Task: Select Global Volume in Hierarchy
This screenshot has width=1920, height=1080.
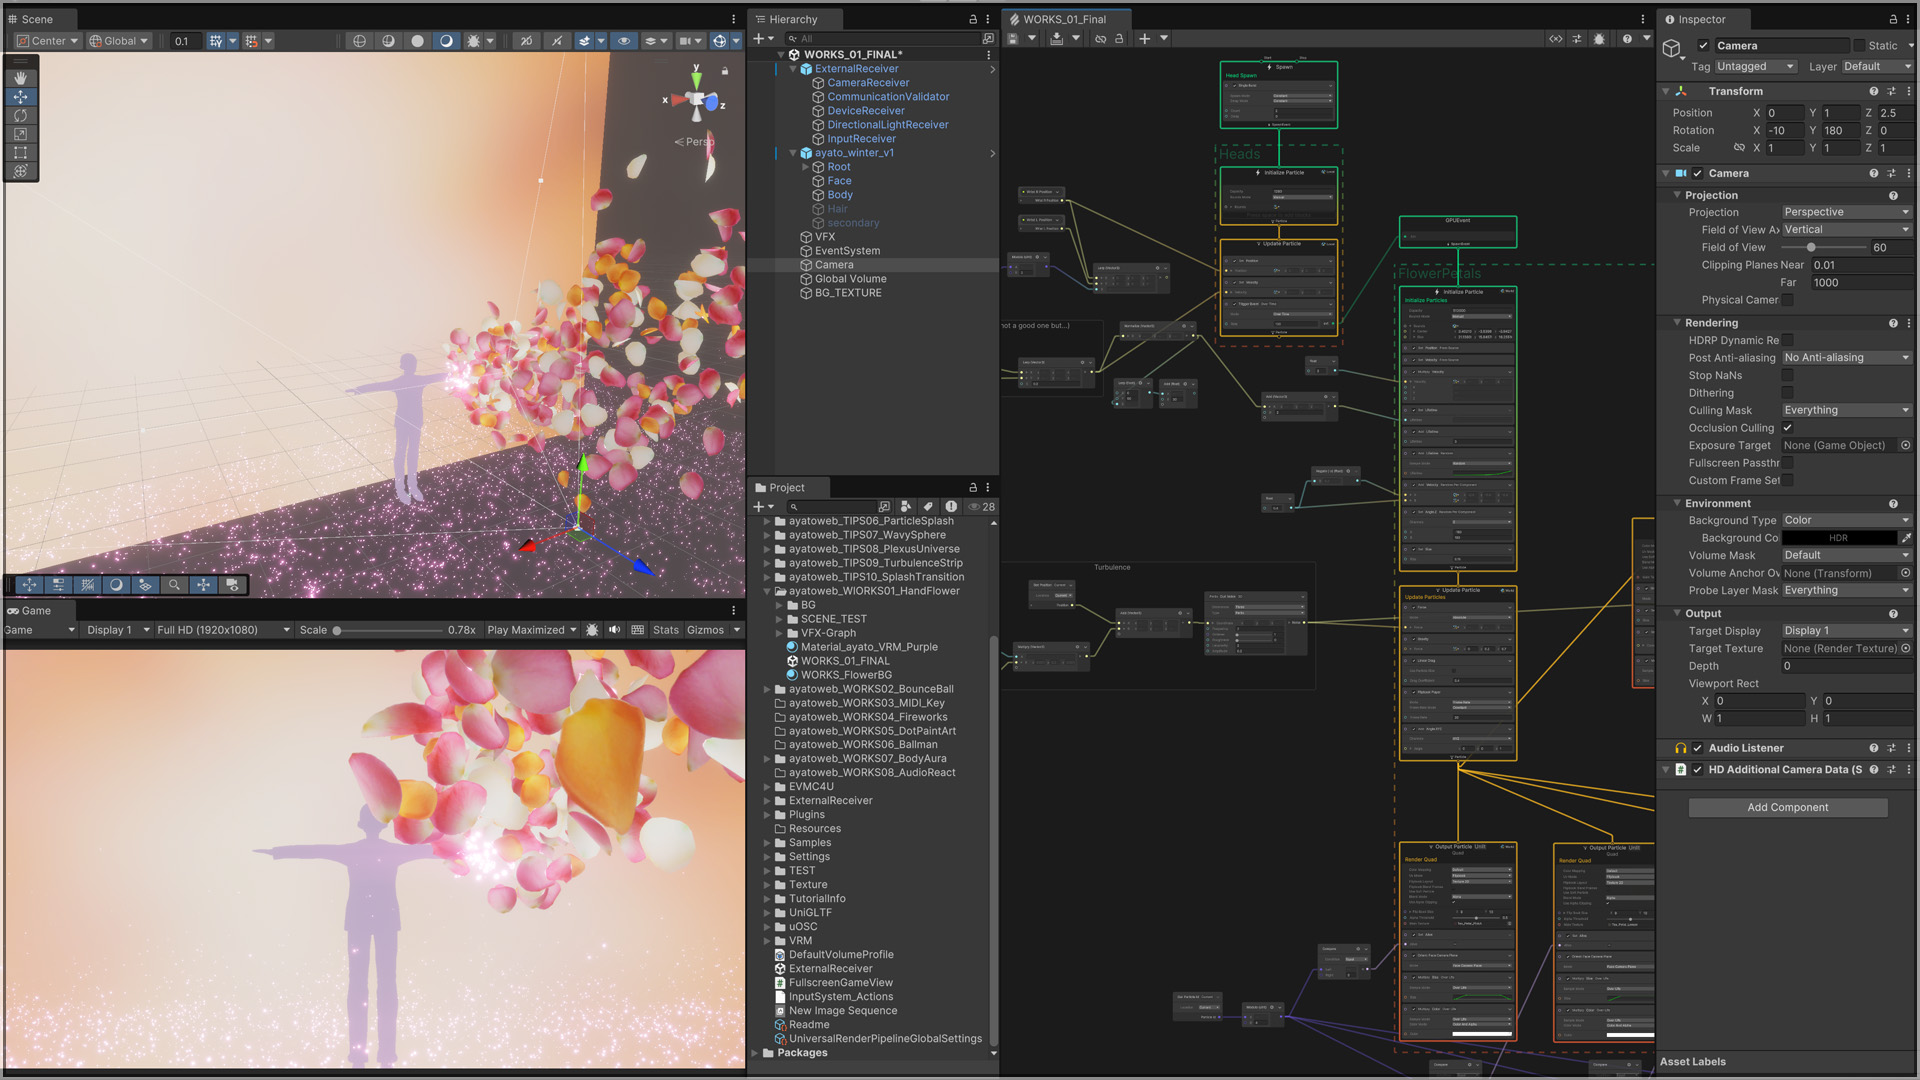Action: [850, 279]
